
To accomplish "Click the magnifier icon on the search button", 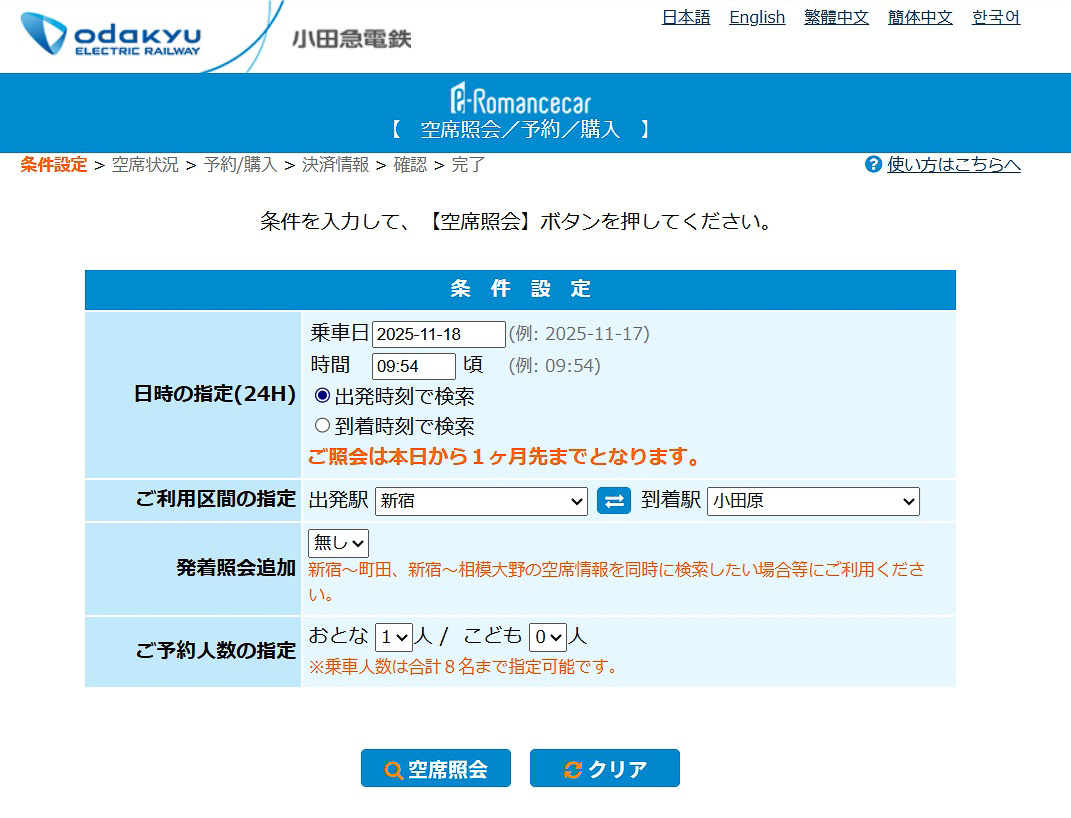I will 394,768.
